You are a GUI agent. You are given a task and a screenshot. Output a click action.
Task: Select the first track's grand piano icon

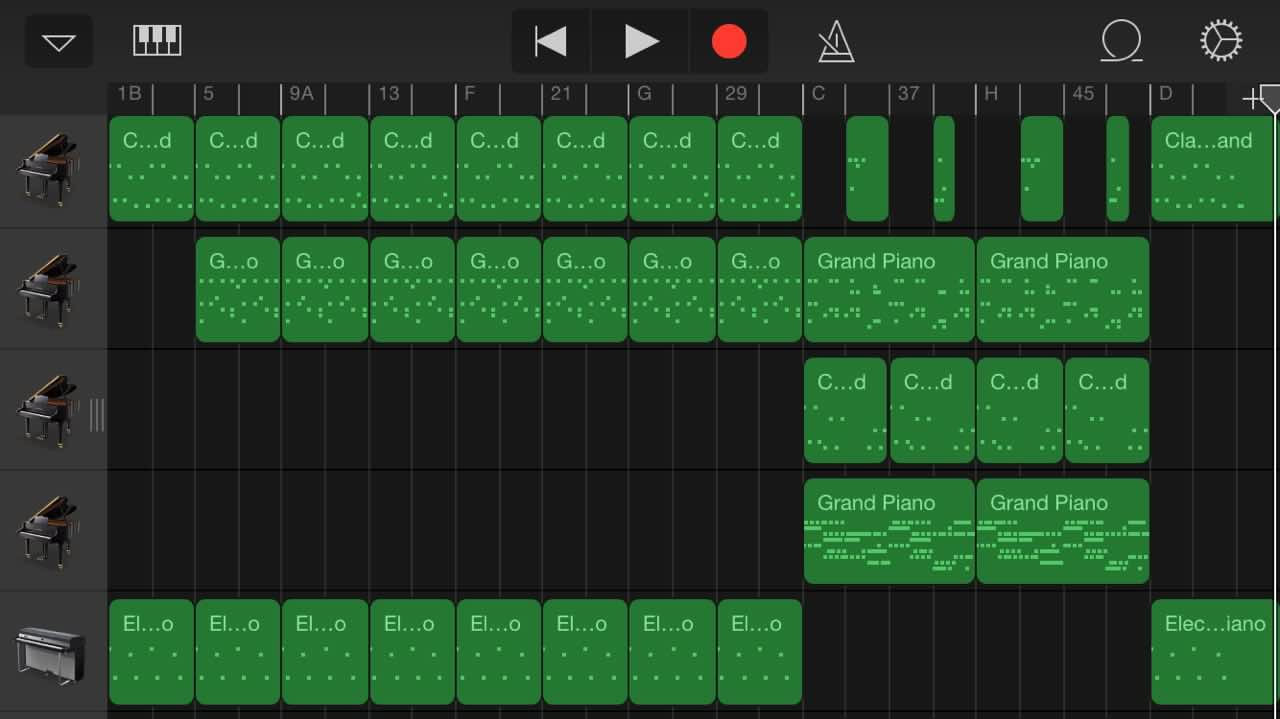click(48, 169)
